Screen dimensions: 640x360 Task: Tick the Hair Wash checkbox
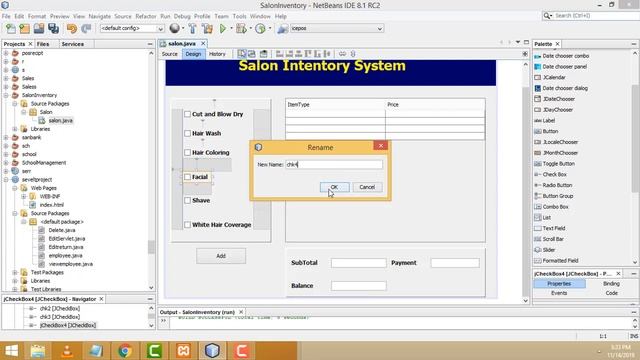[x=187, y=133]
